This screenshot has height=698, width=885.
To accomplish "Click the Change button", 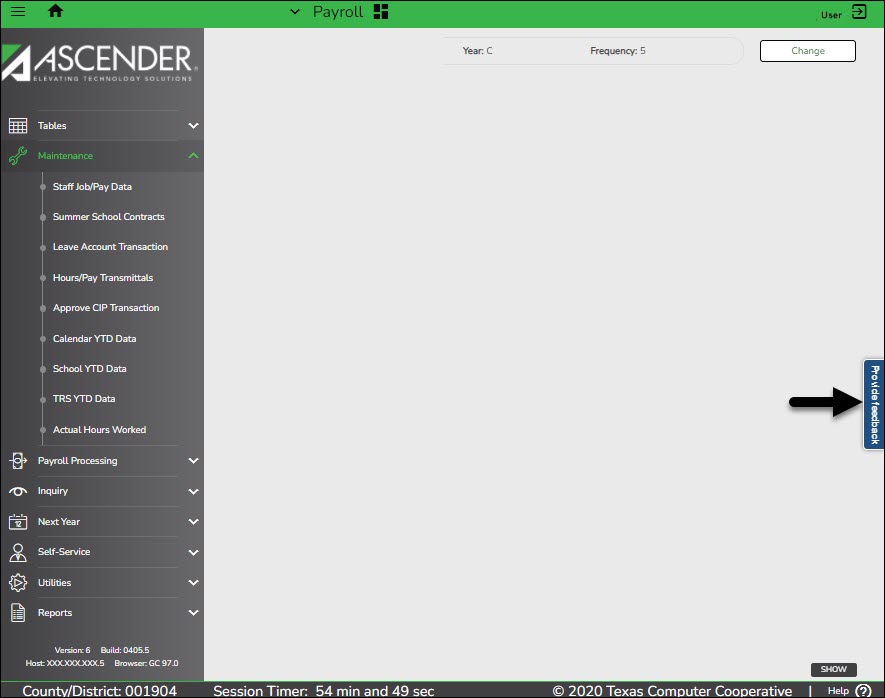I will (807, 51).
